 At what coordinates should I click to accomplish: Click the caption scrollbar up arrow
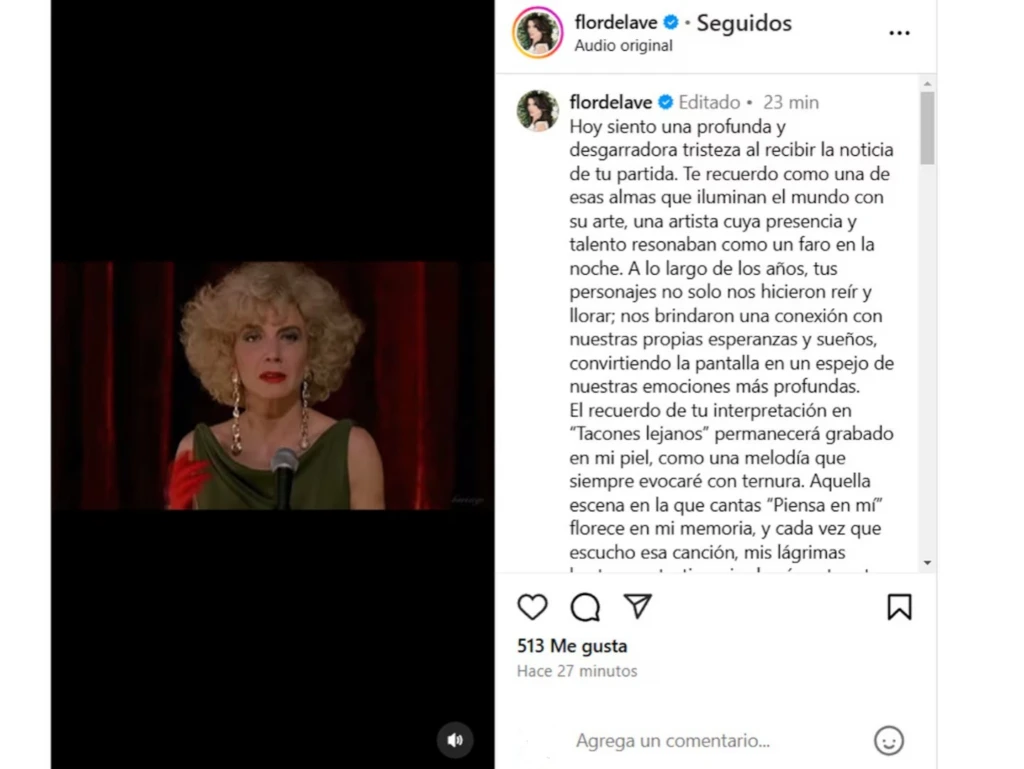(927, 84)
